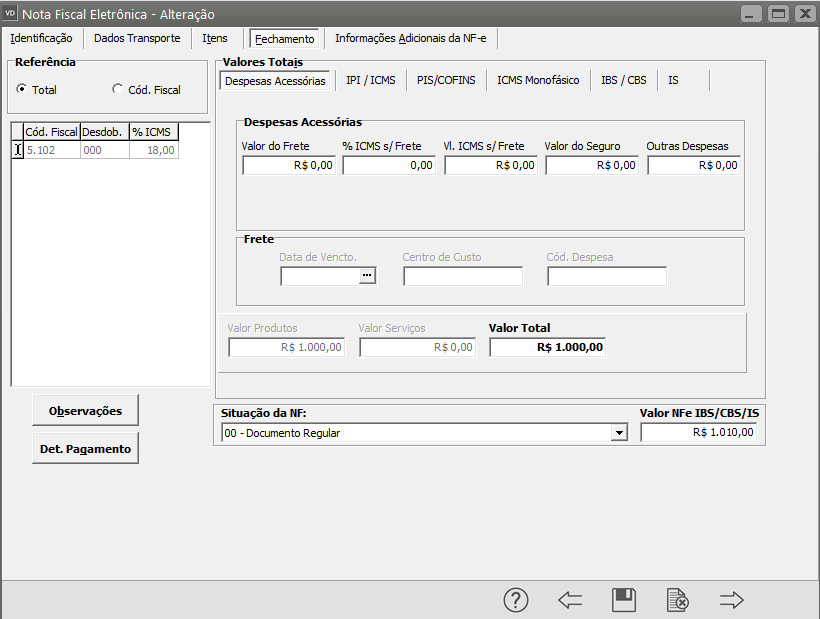
Task: Expand the Situação da NF dropdown
Action: coord(619,433)
